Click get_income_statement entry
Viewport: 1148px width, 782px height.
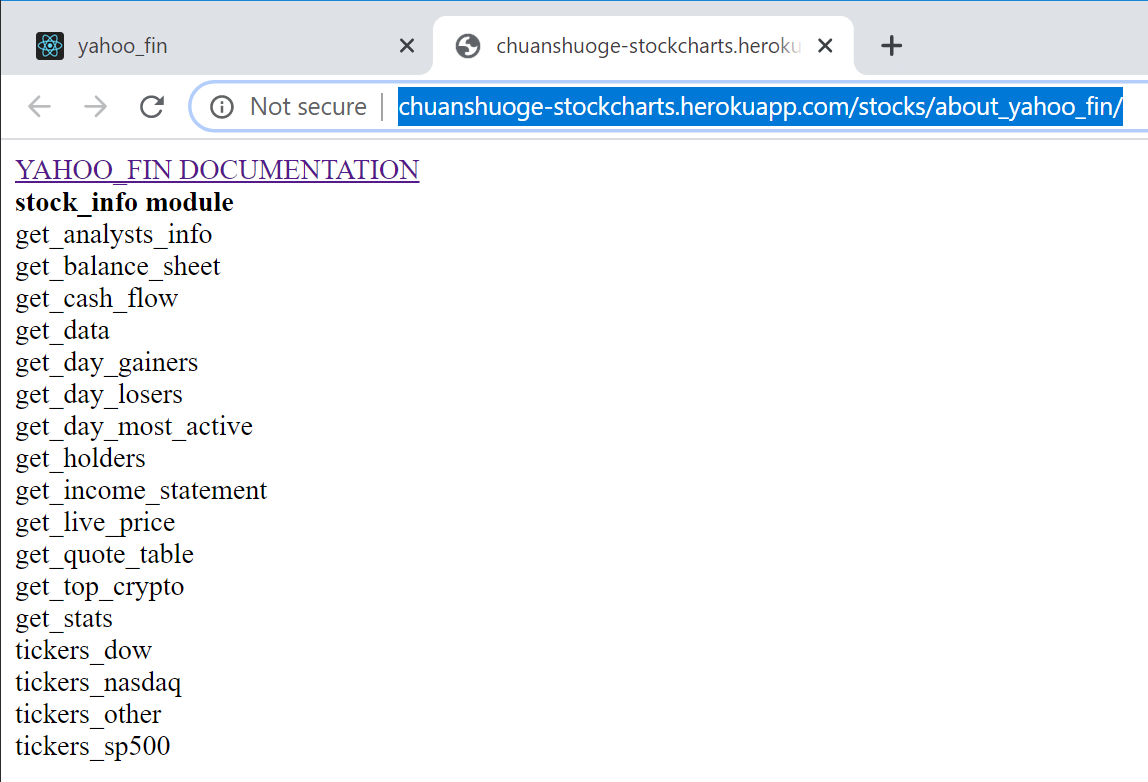[141, 491]
